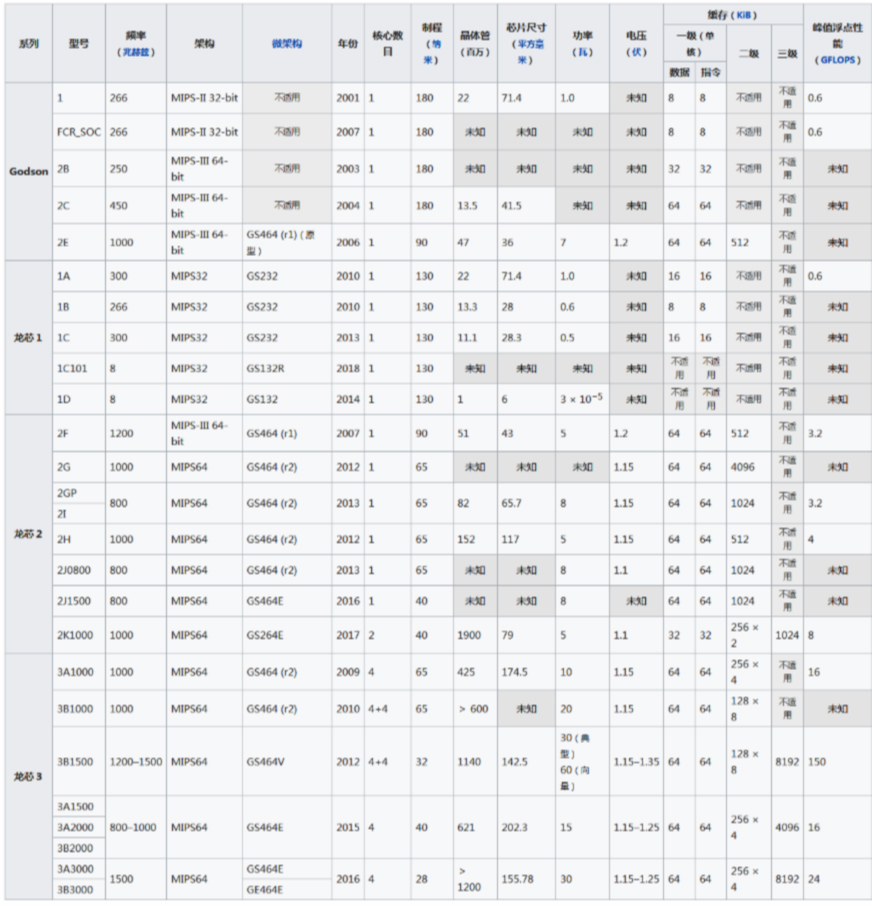Select the GE464E microarchitecture cell
The height and width of the screenshot is (906, 872).
[x=287, y=890]
